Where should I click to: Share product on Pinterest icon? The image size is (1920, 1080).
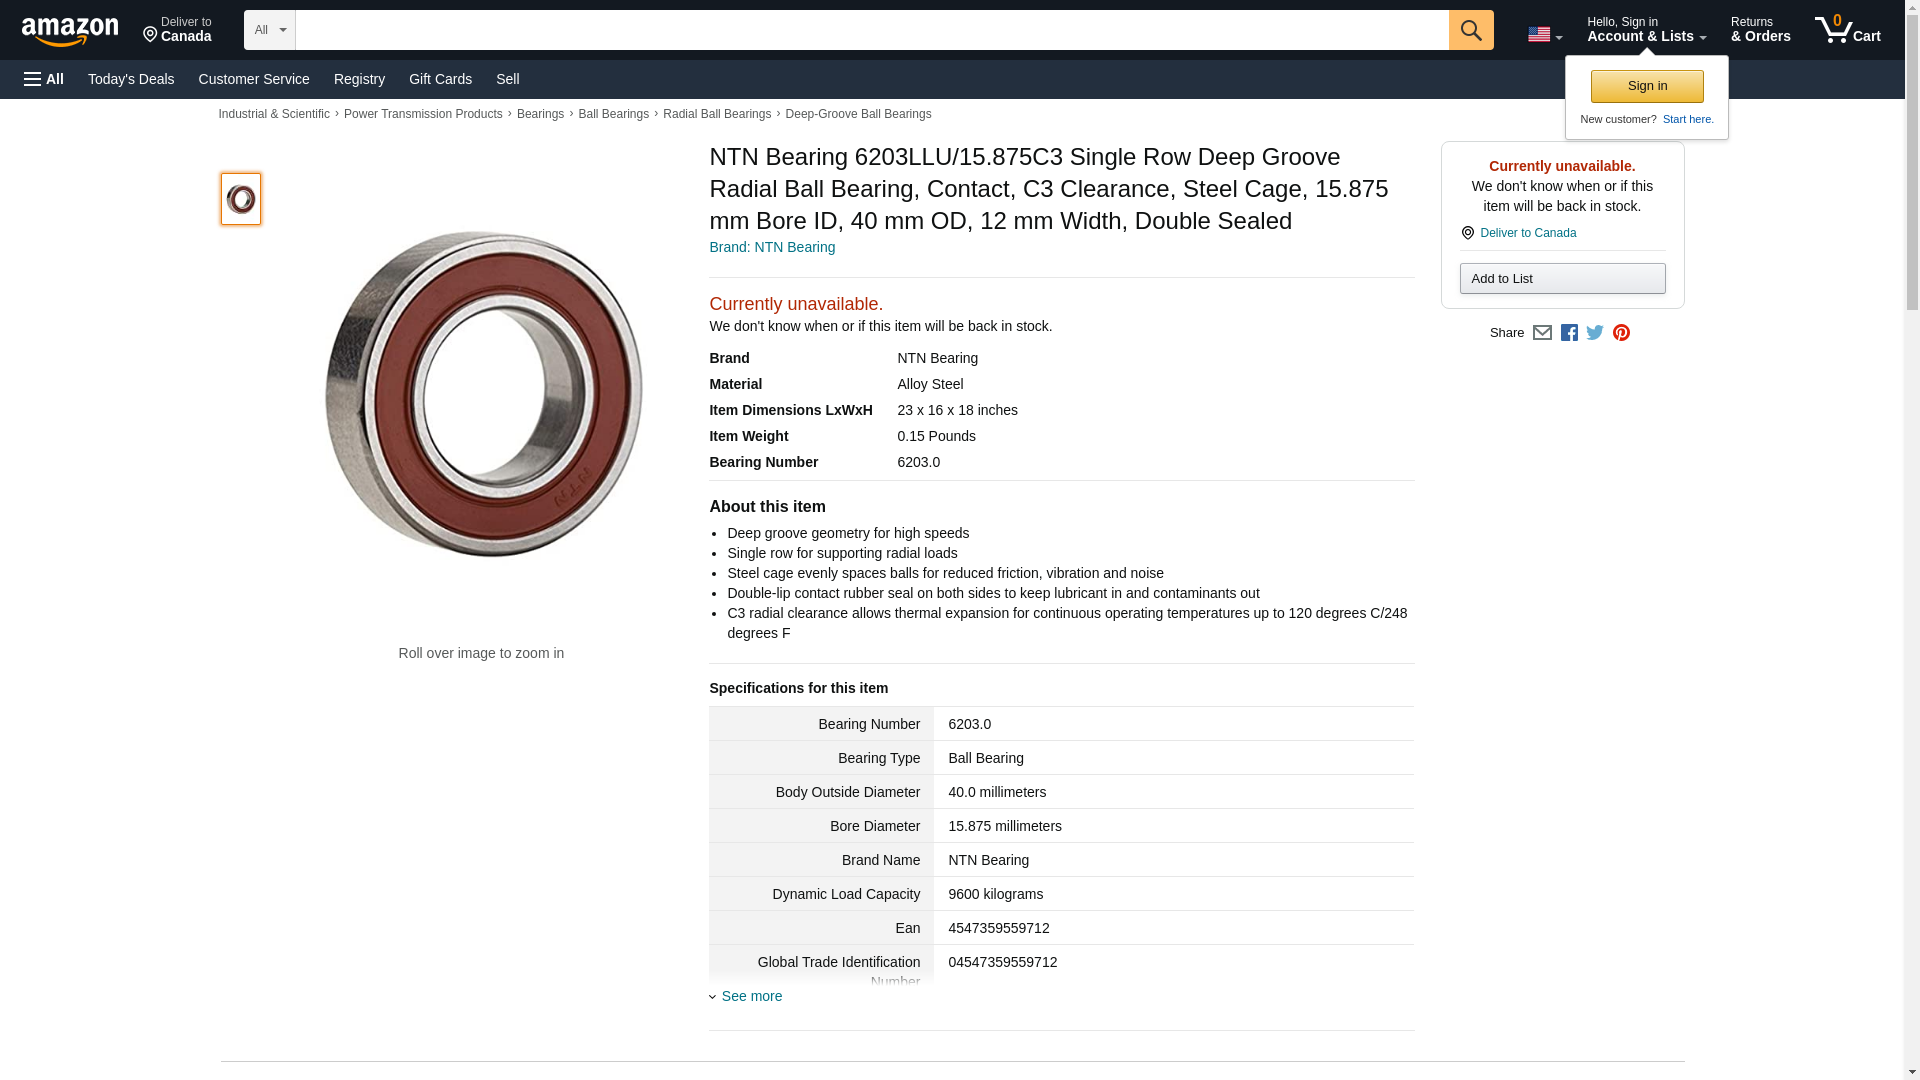click(1621, 333)
